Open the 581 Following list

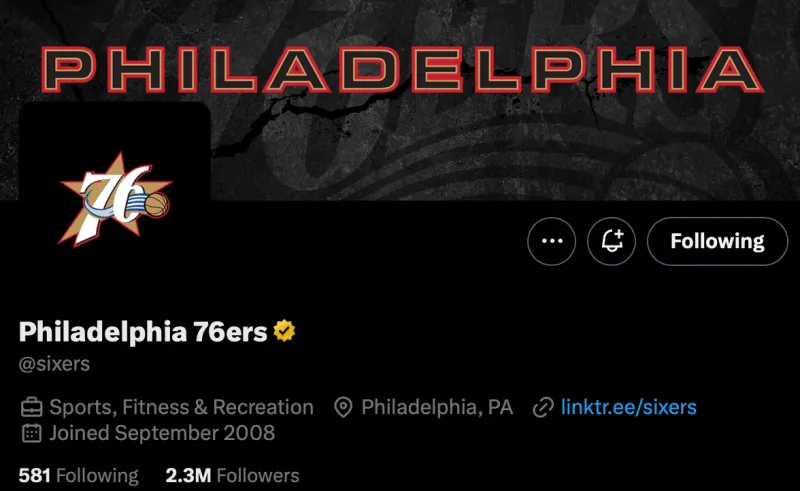coord(79,476)
